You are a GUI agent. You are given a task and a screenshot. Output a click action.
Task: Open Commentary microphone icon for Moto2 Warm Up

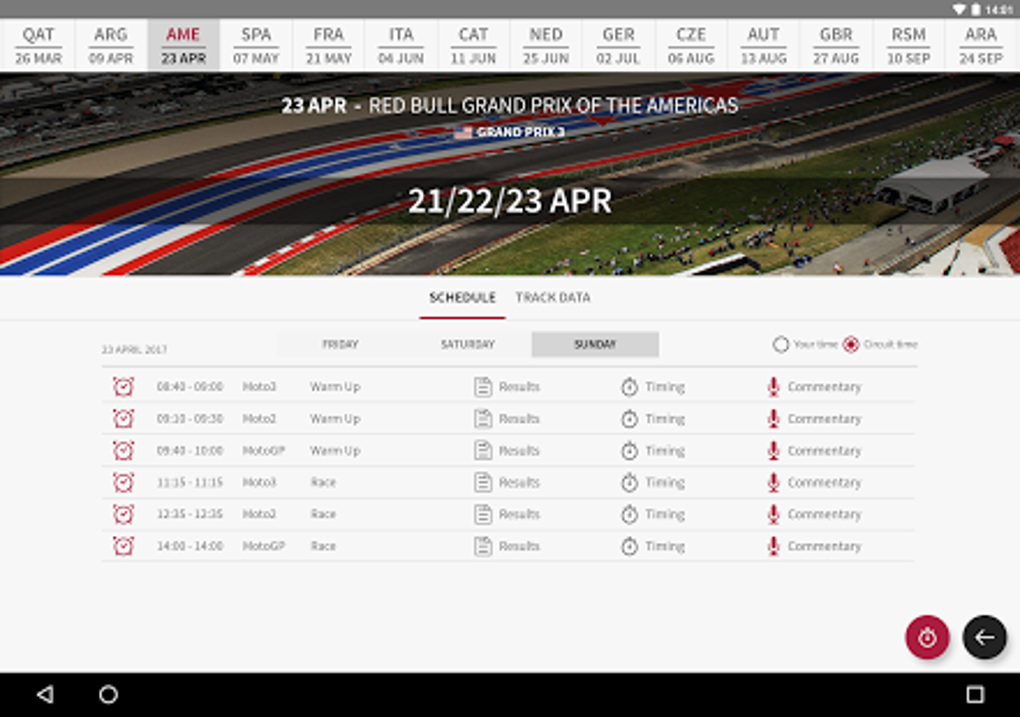tap(773, 418)
